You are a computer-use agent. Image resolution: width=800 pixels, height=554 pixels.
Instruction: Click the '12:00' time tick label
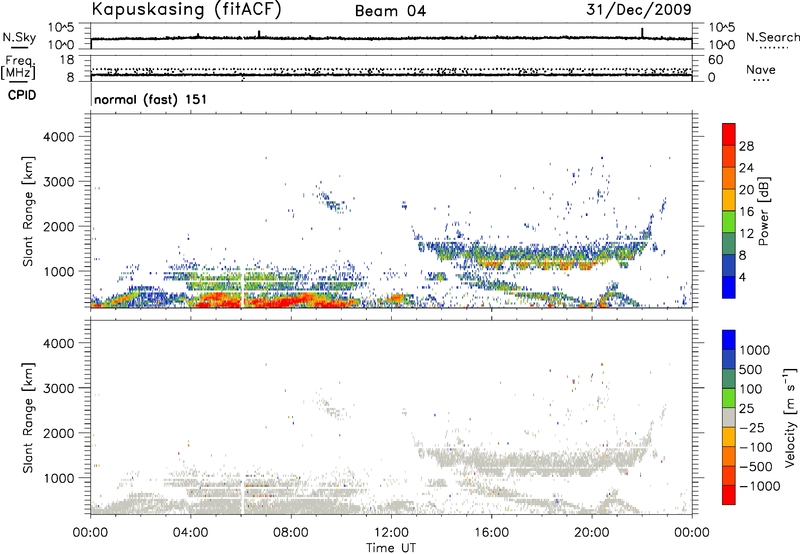(x=391, y=533)
